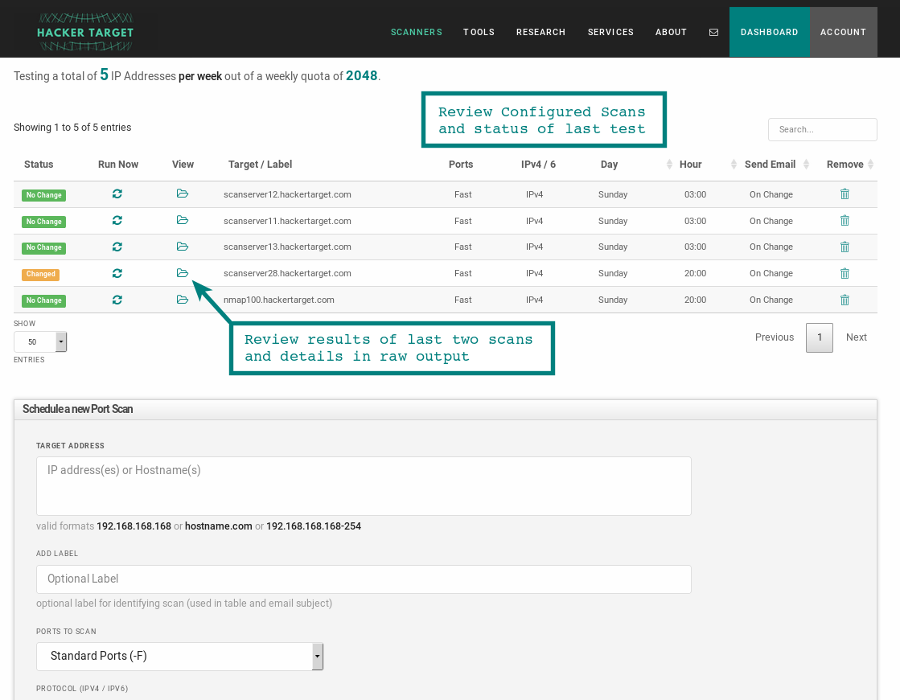Click the Status column header

coord(38,165)
